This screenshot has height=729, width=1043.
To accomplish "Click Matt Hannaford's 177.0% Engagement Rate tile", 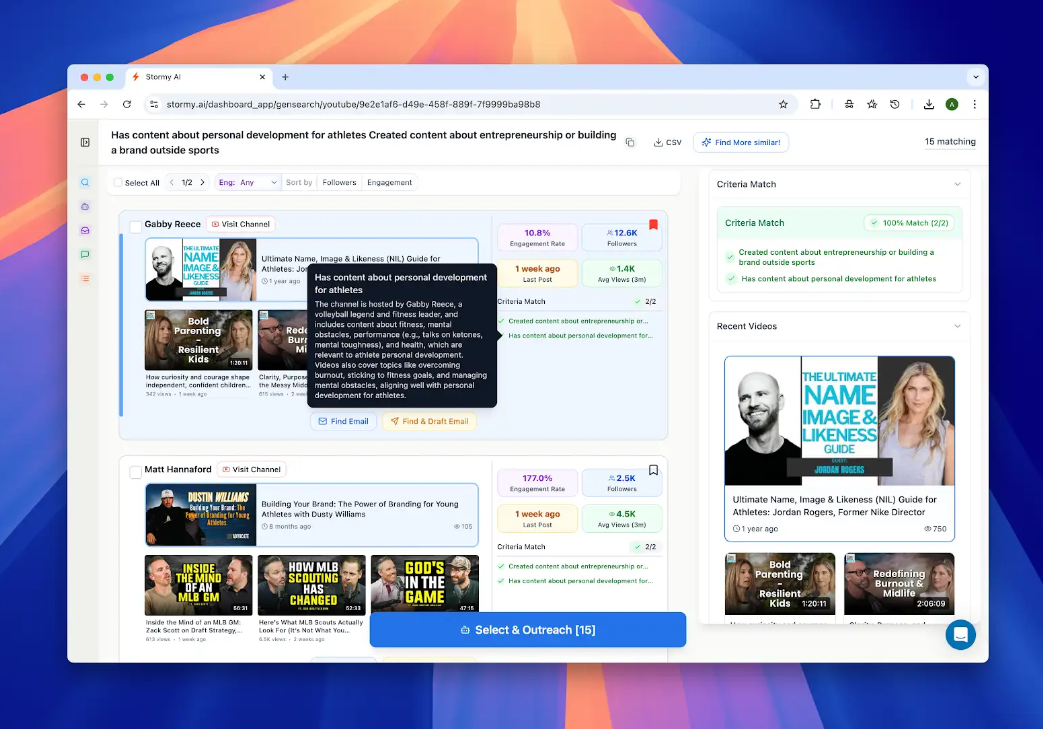I will point(537,483).
